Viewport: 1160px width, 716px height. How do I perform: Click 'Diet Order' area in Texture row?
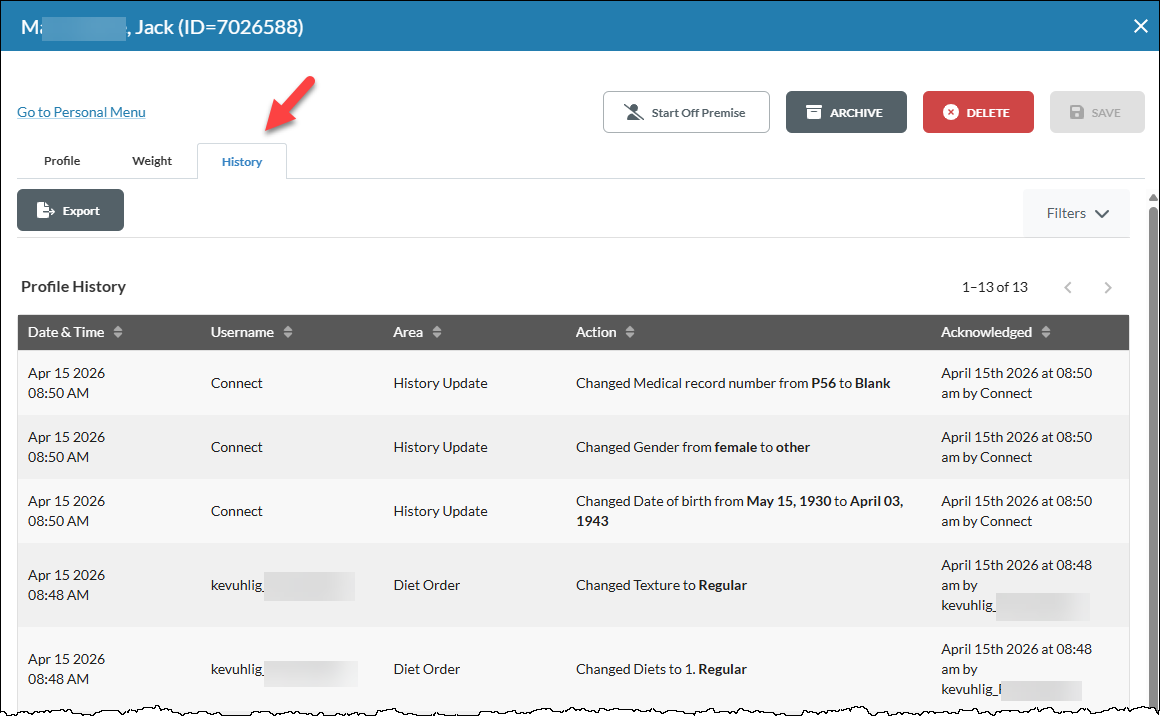click(x=427, y=585)
